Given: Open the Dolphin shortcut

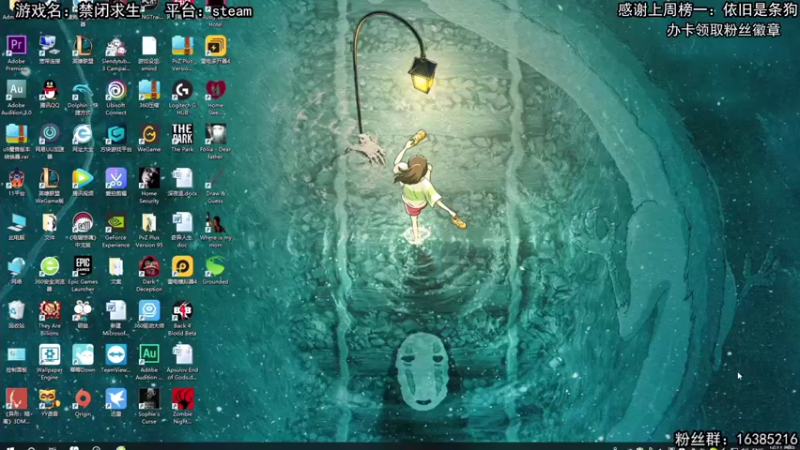Looking at the screenshot, I should (x=83, y=90).
